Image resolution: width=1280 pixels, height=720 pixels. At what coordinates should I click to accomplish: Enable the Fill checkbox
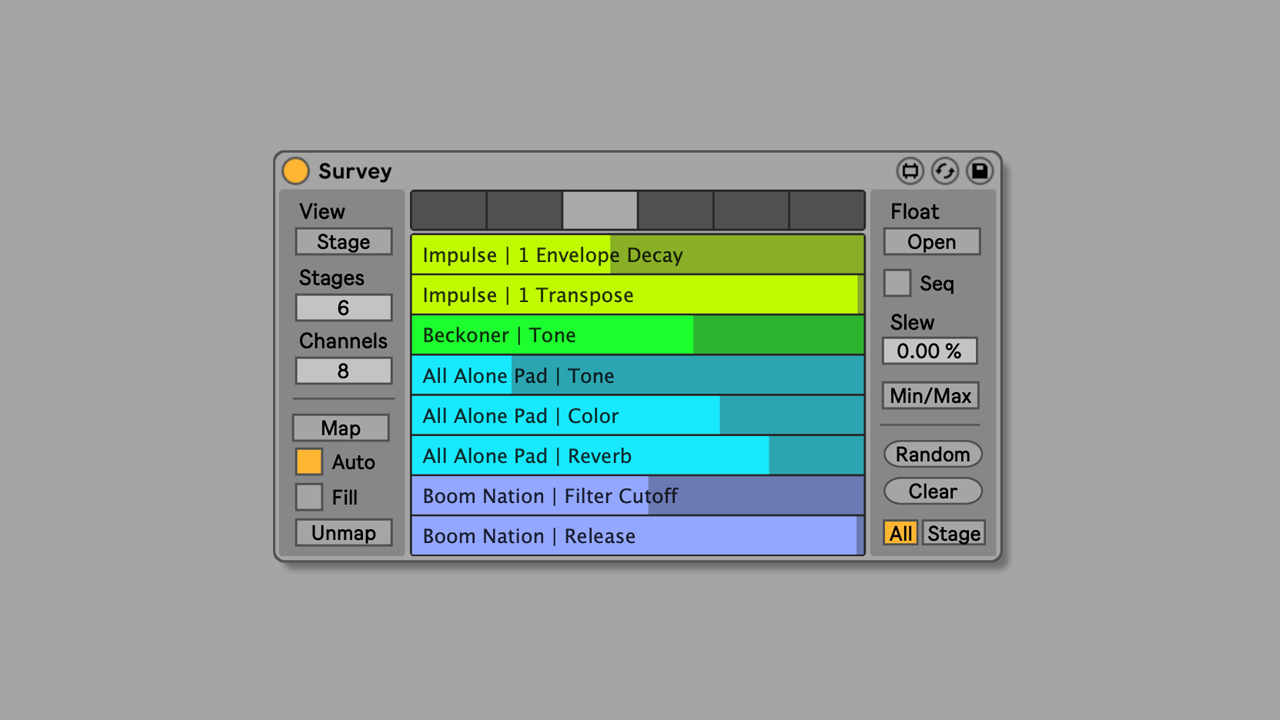point(309,497)
